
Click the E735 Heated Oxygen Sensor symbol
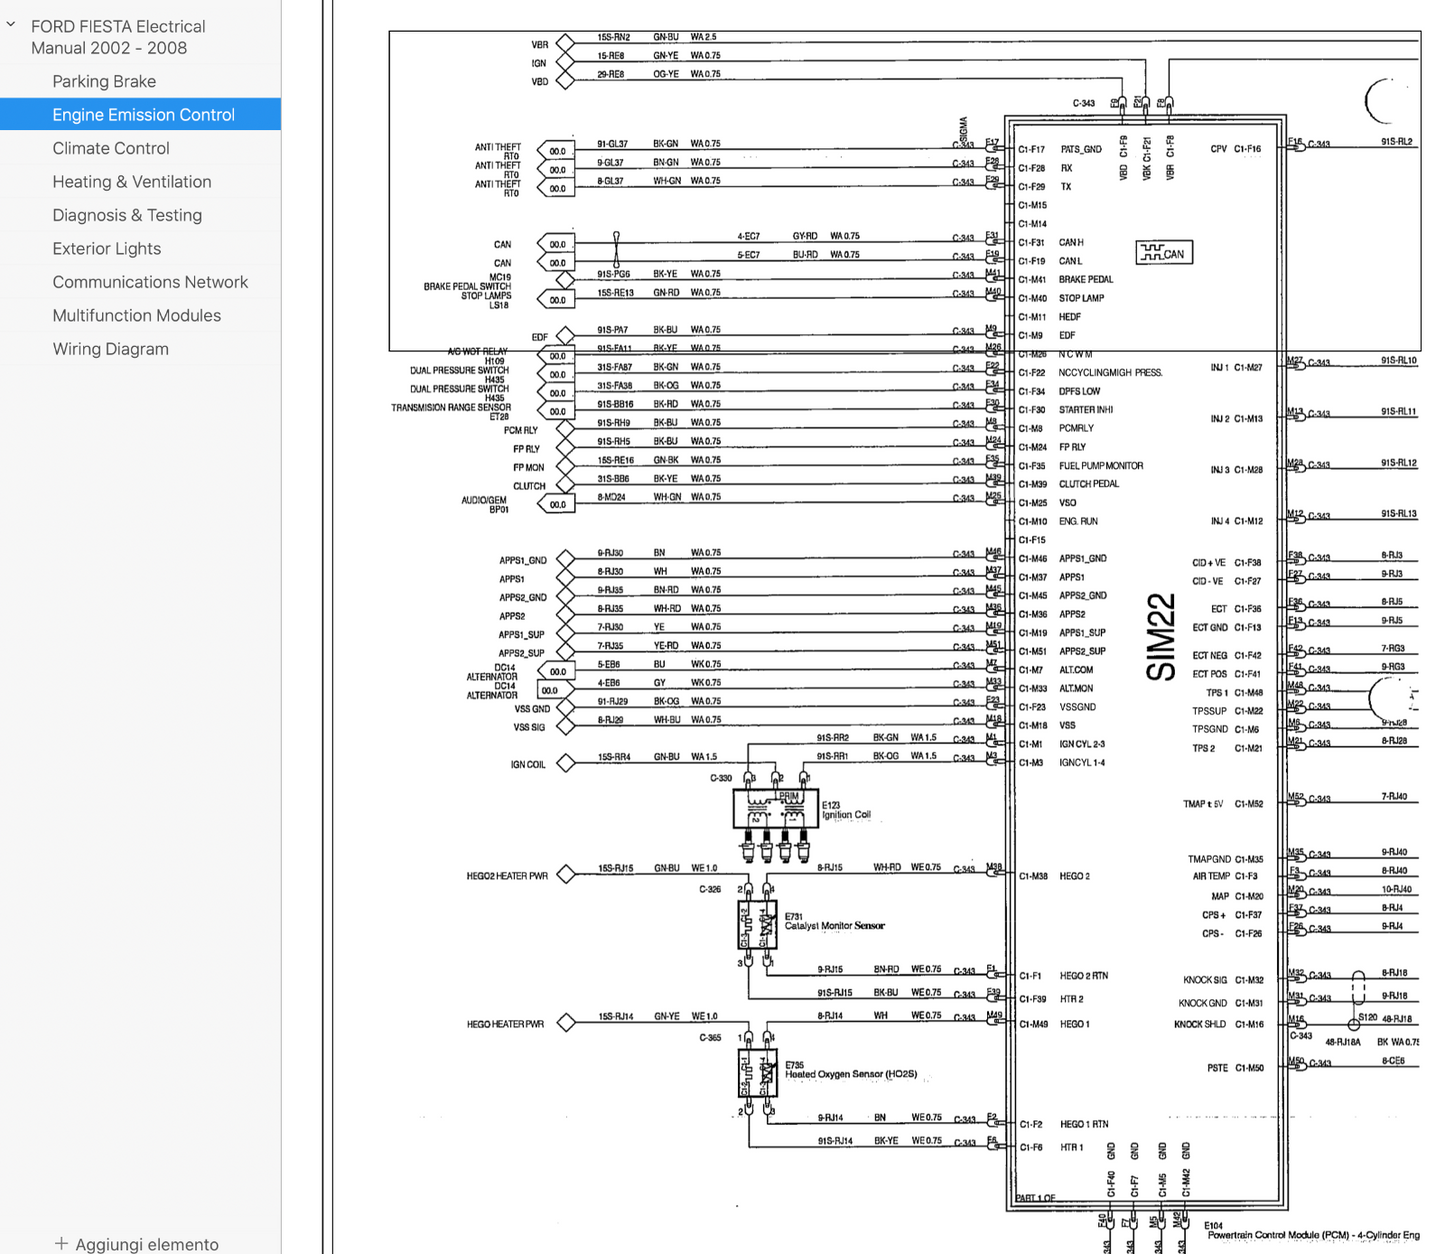click(758, 1073)
